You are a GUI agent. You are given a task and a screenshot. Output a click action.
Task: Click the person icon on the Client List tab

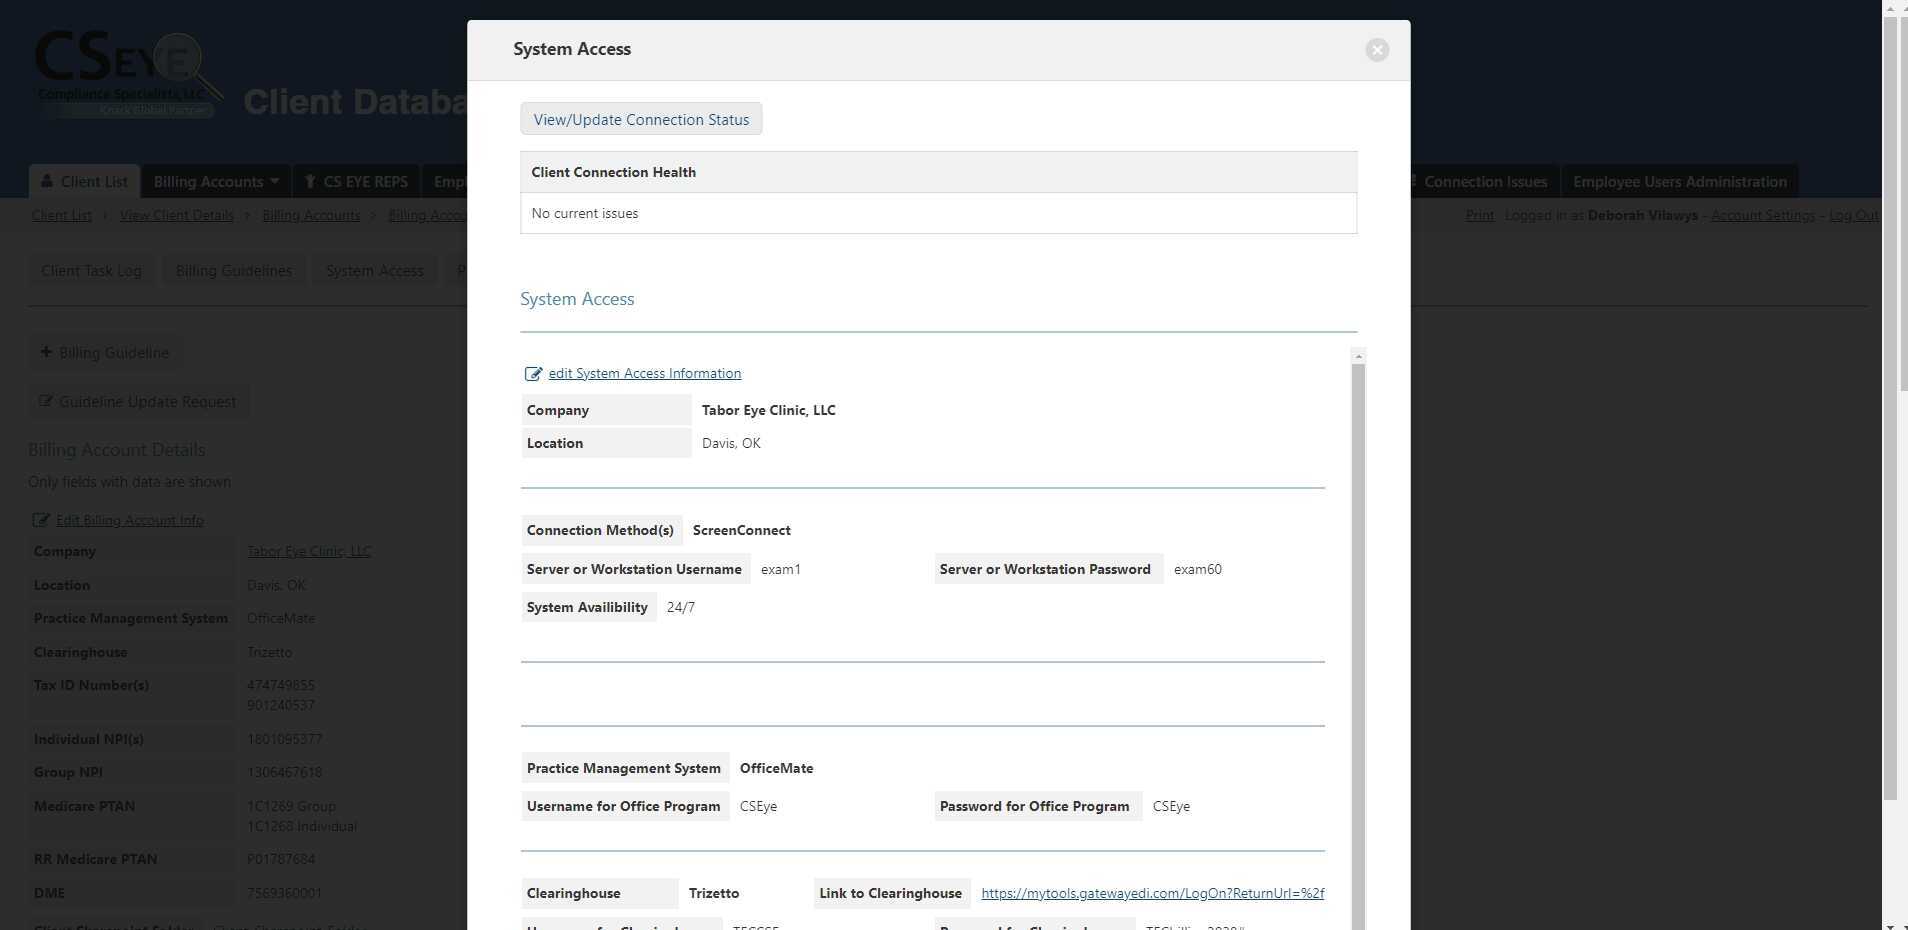pyautogui.click(x=48, y=181)
